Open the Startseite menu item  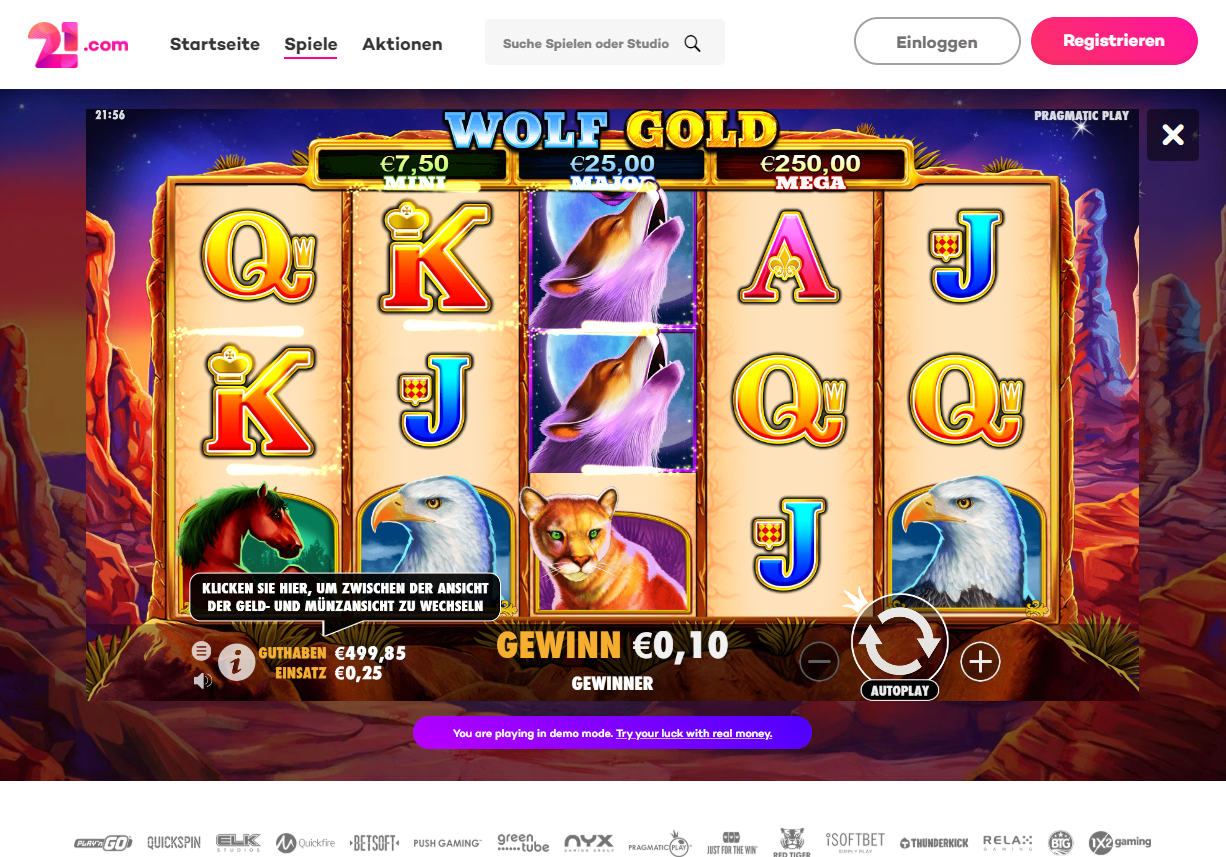(x=215, y=44)
